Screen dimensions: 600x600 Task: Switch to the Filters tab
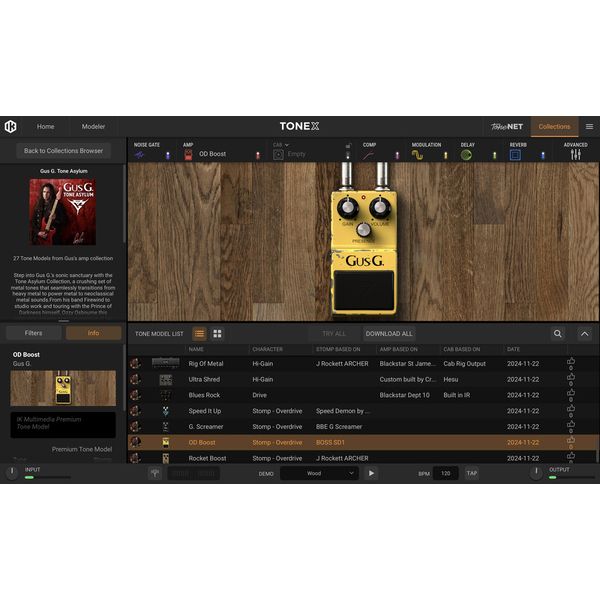[34, 333]
